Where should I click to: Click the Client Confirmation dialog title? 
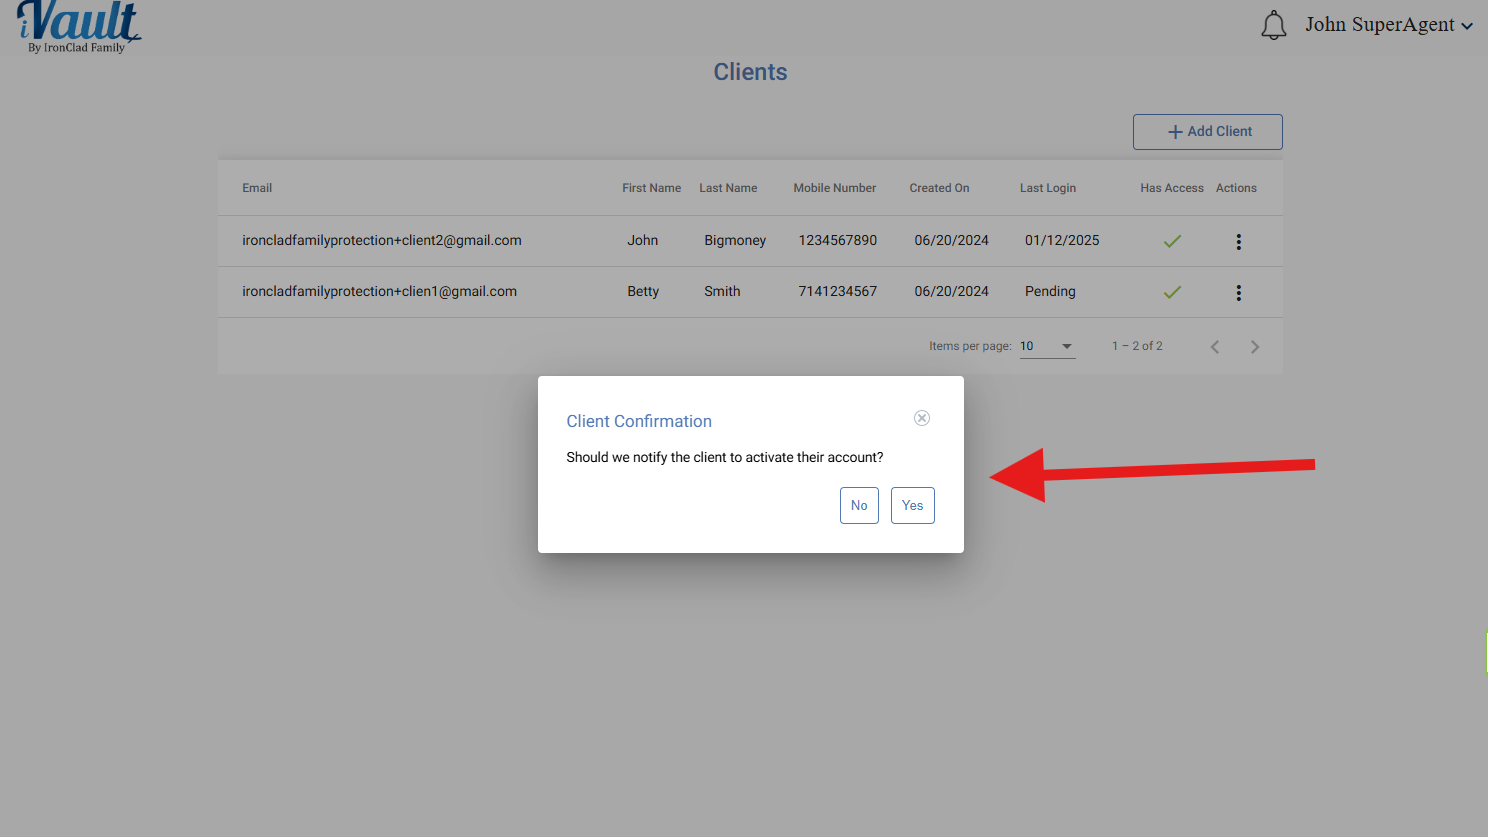pos(639,421)
